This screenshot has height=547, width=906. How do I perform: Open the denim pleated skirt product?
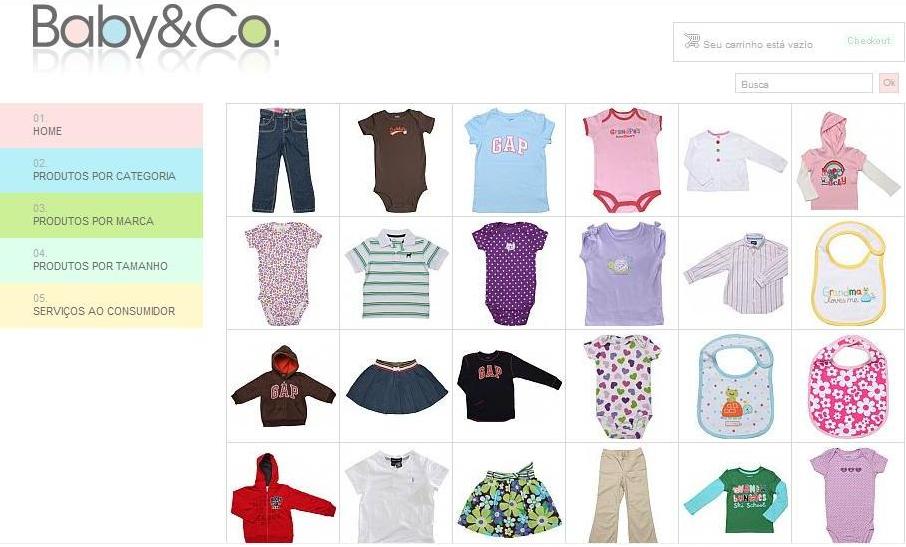[x=396, y=386]
